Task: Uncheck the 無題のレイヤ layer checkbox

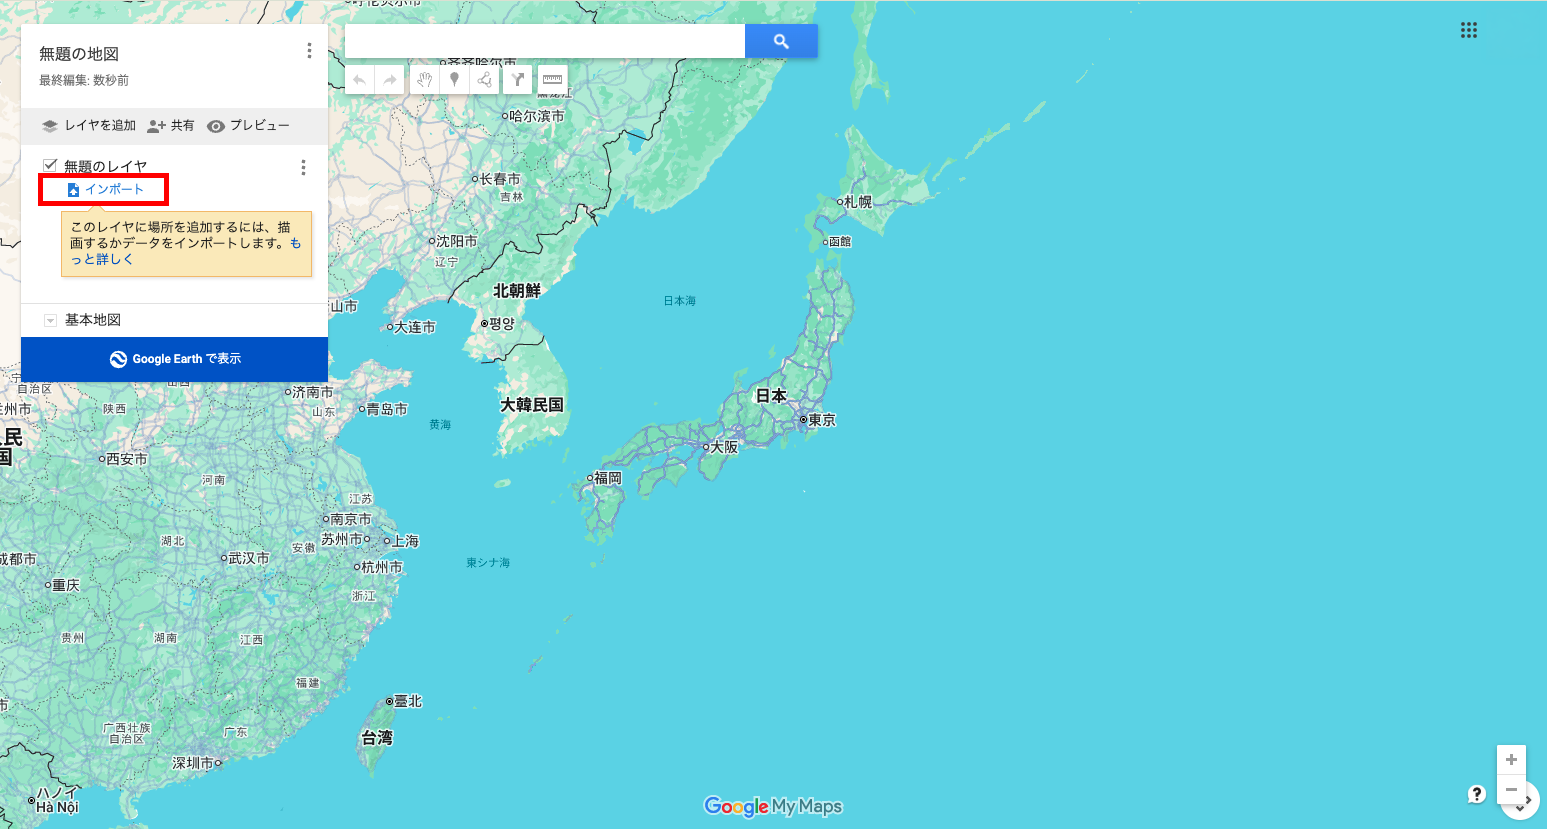Action: click(x=50, y=165)
